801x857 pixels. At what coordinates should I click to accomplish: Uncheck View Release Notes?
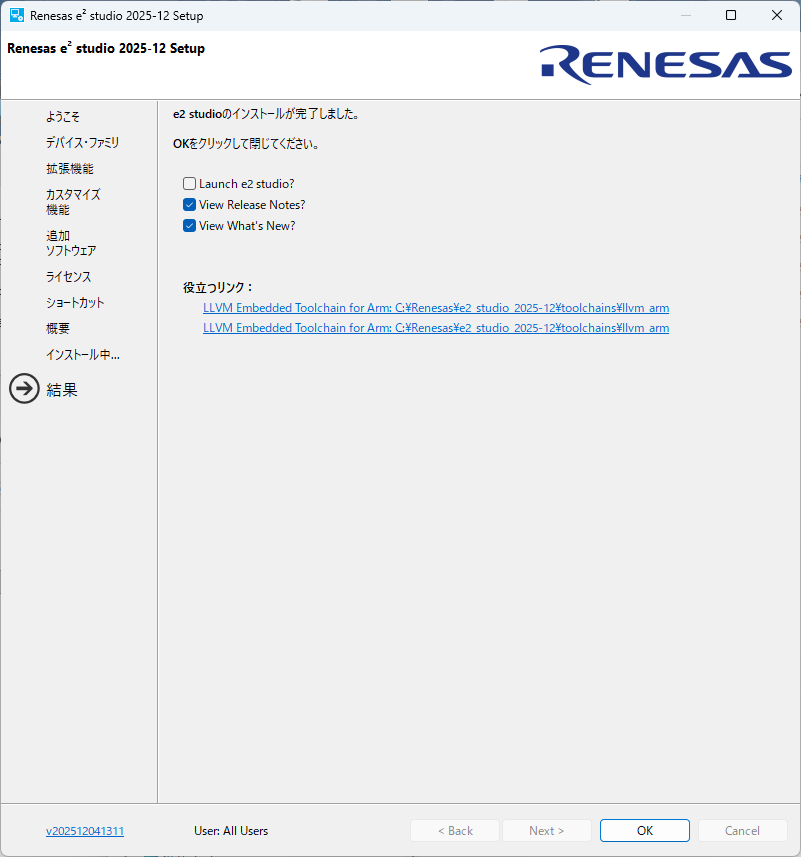[x=189, y=205]
